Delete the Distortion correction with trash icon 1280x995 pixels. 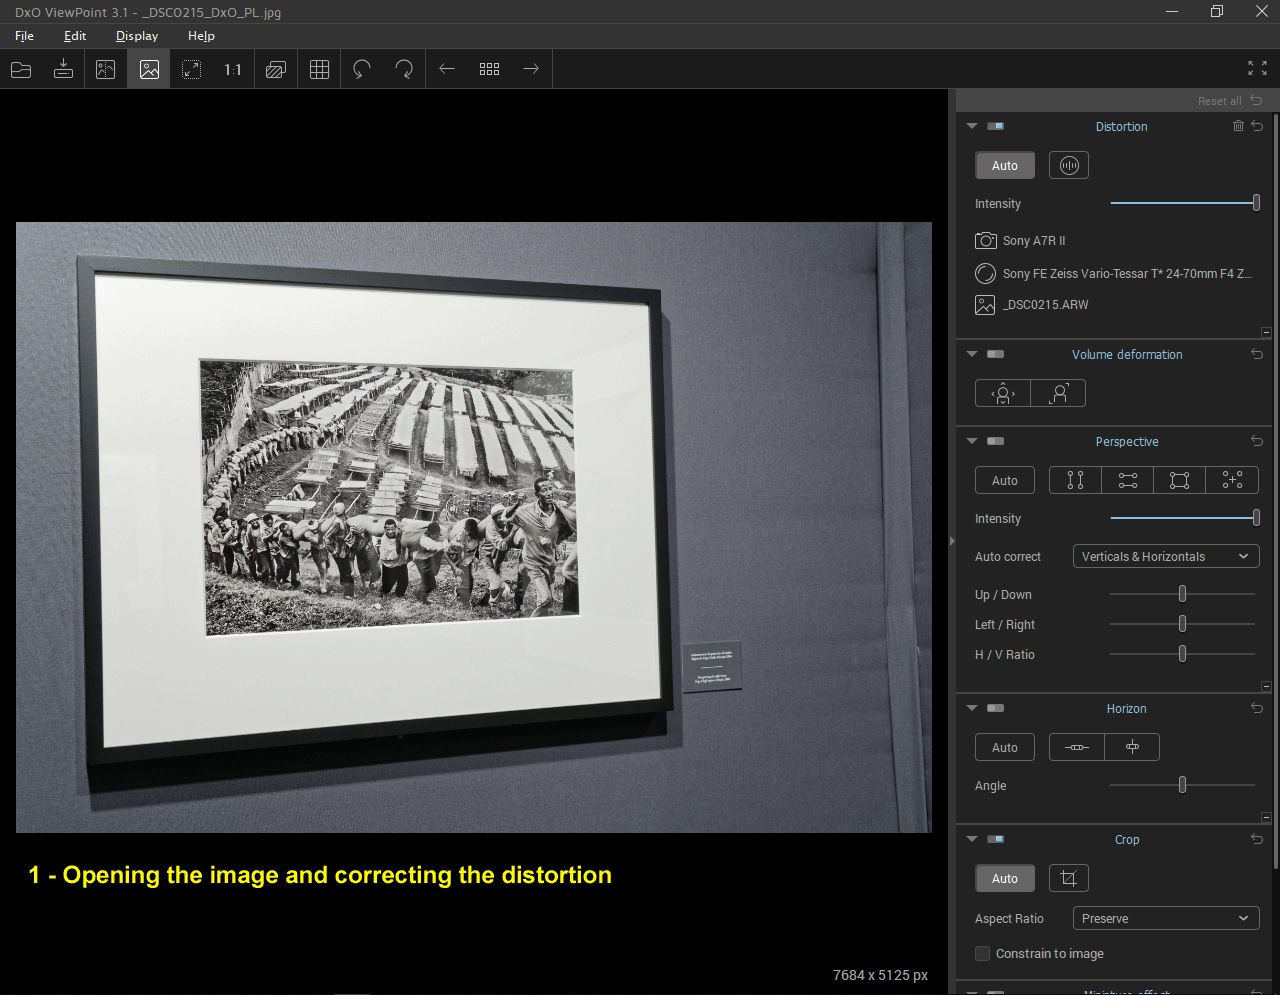pos(1238,126)
